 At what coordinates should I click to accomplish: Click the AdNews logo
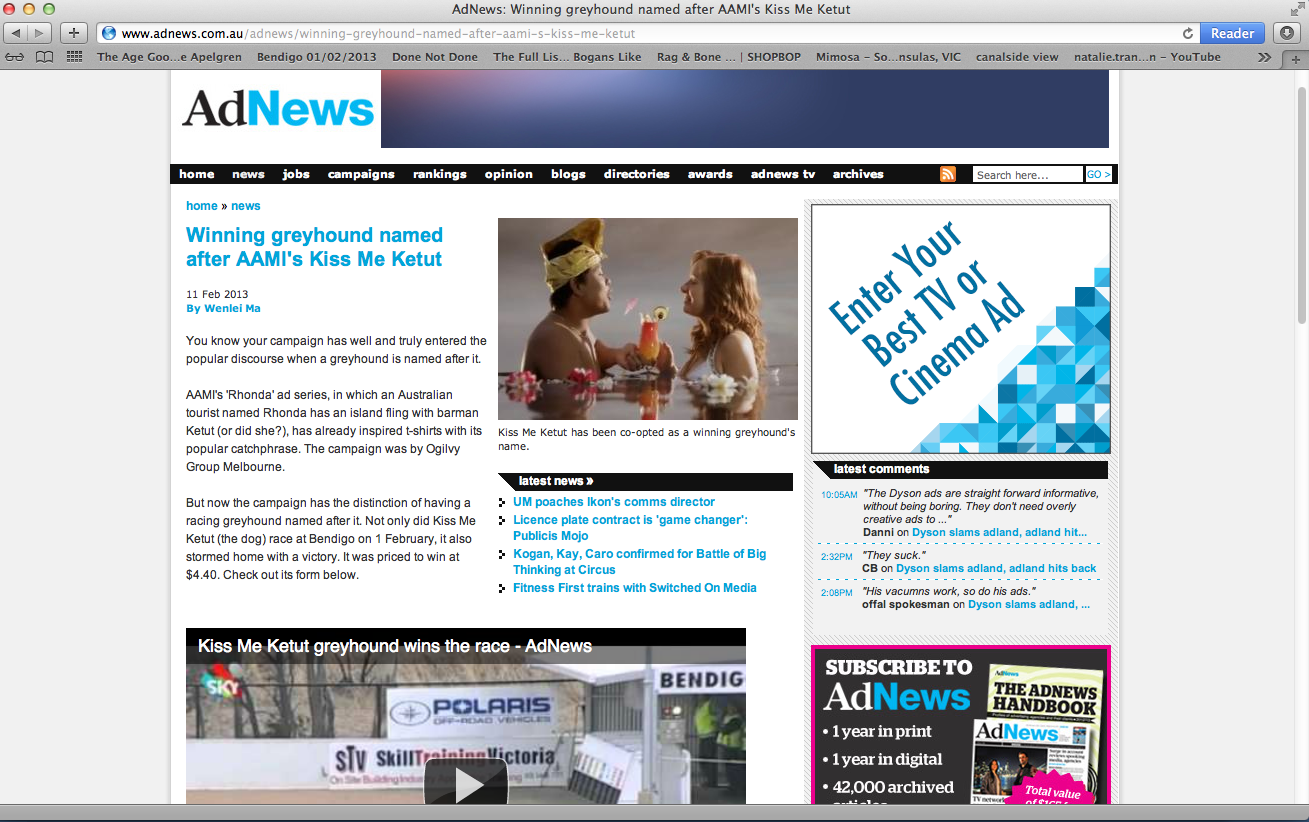point(278,109)
